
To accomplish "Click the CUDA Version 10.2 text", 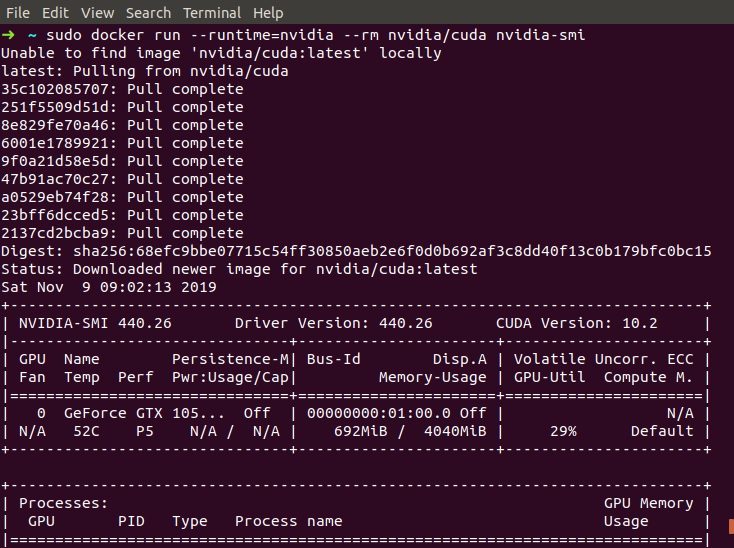I will (x=577, y=323).
